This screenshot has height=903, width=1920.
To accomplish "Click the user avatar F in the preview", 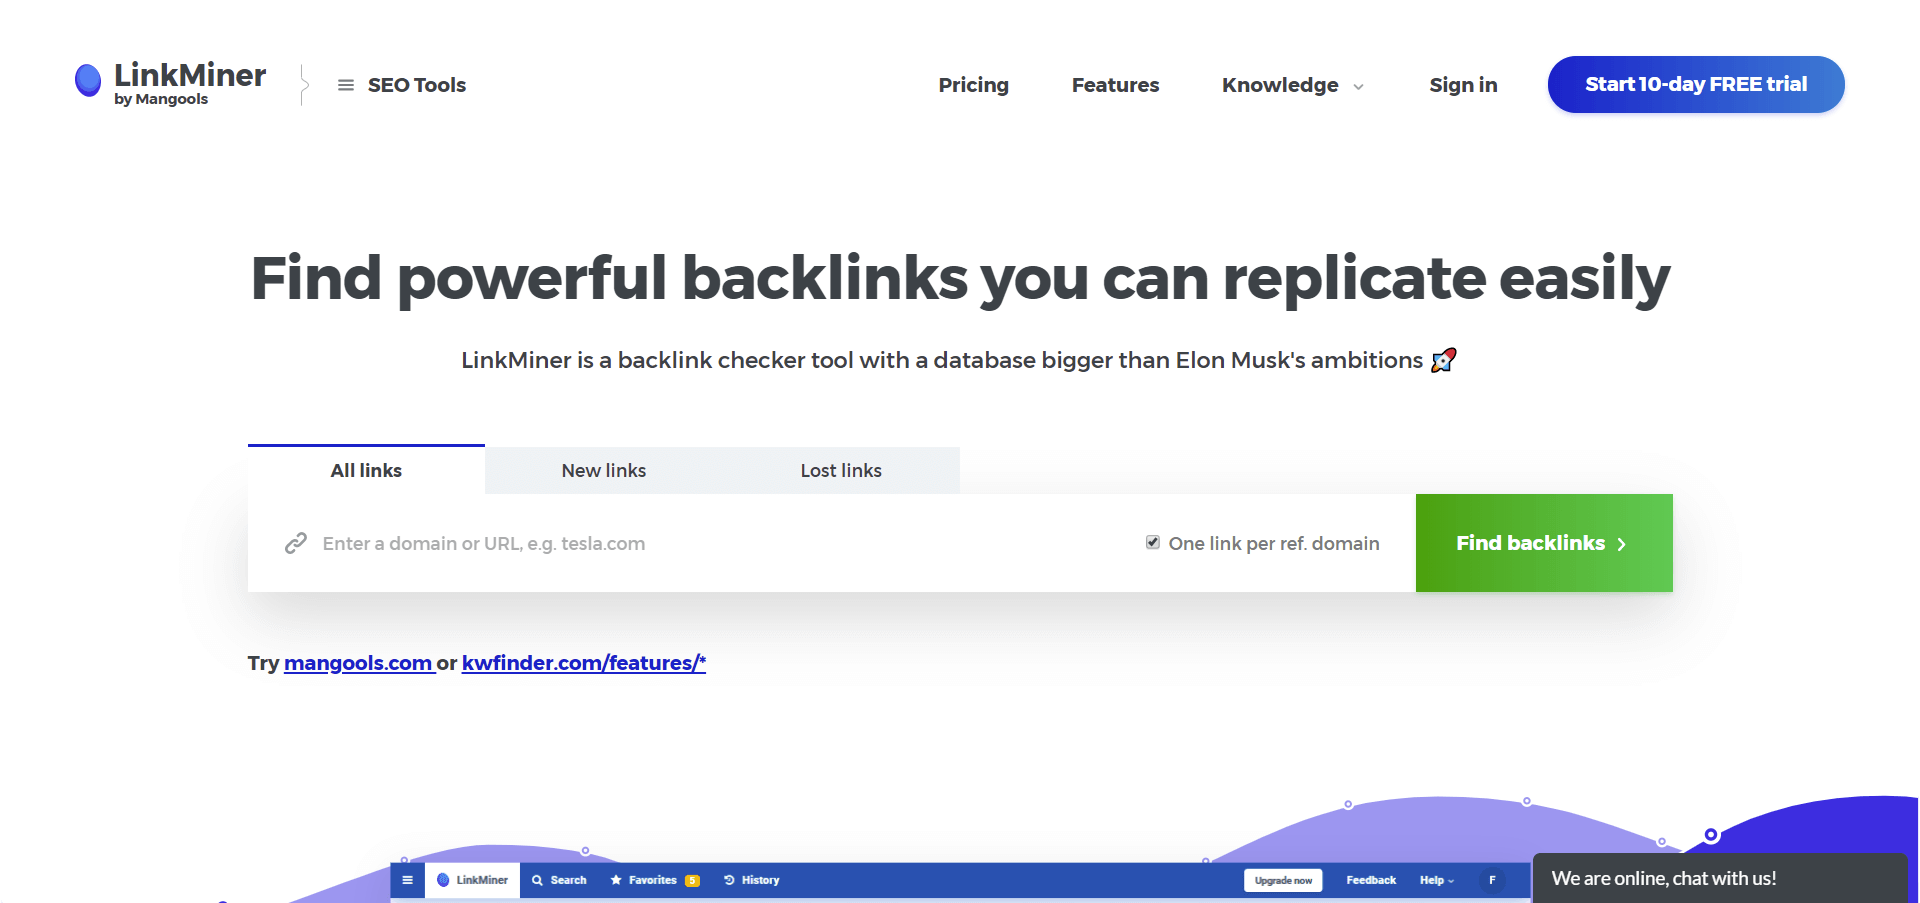I will 1492,880.
